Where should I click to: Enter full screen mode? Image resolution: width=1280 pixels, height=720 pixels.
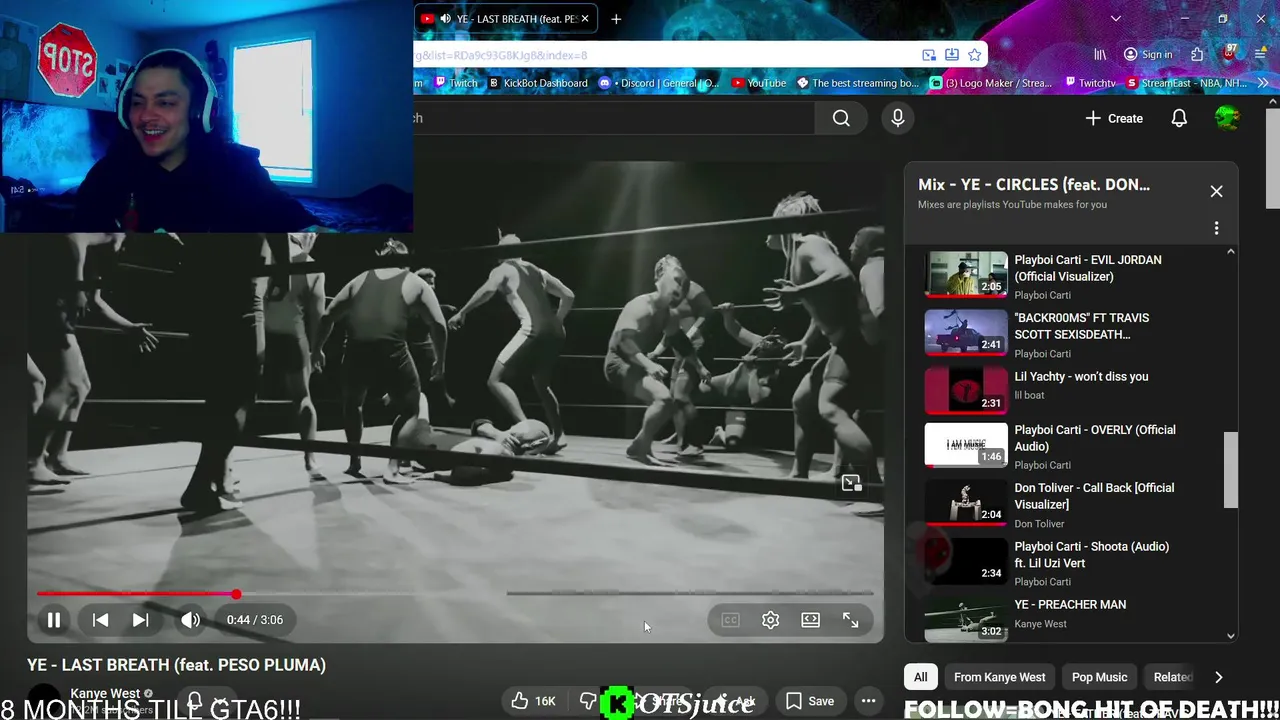(850, 620)
